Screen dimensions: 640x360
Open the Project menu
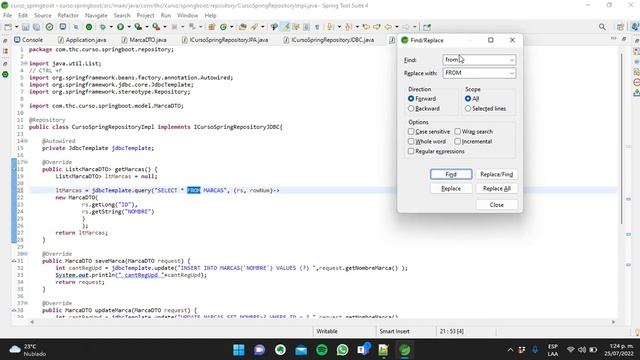(145, 16)
